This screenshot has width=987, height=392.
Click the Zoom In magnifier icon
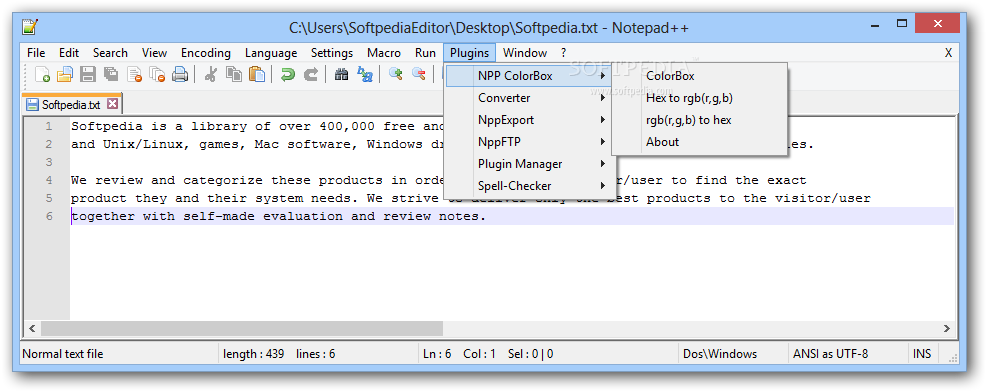pos(396,74)
